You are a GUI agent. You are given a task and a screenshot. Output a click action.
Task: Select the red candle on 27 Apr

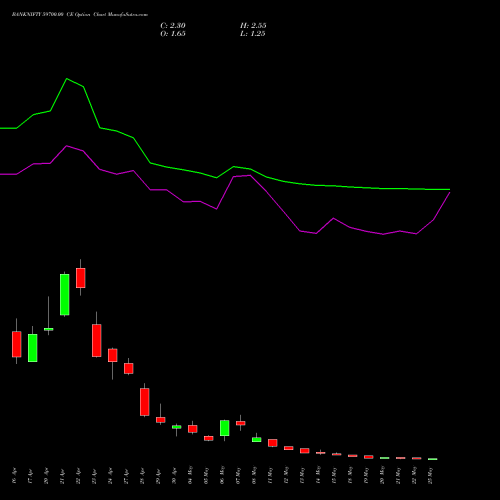[129, 368]
